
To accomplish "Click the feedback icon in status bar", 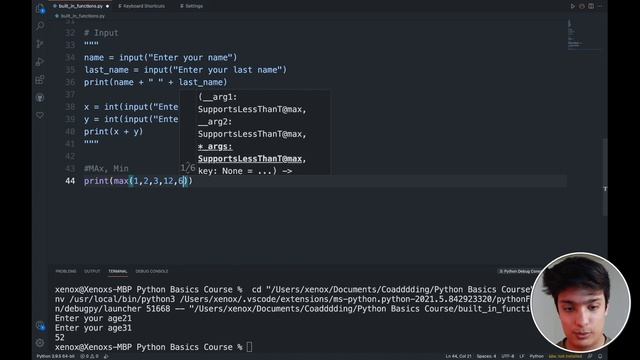I will point(590,356).
